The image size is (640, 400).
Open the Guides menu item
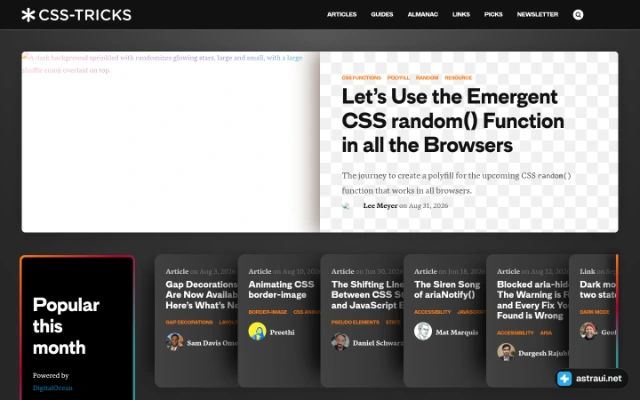click(x=382, y=14)
